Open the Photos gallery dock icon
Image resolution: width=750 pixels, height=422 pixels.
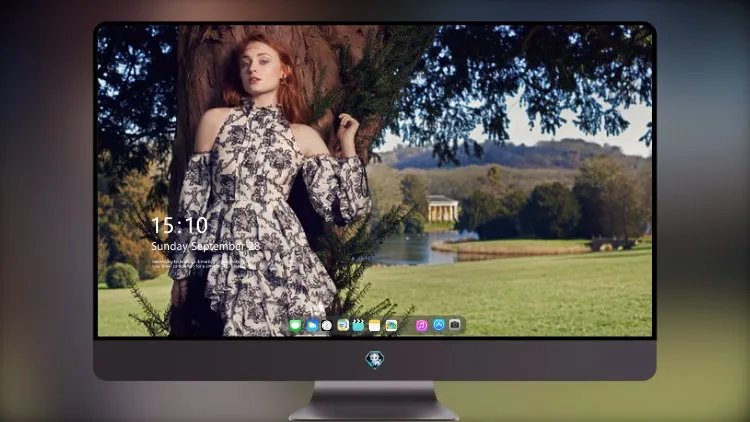coord(391,326)
